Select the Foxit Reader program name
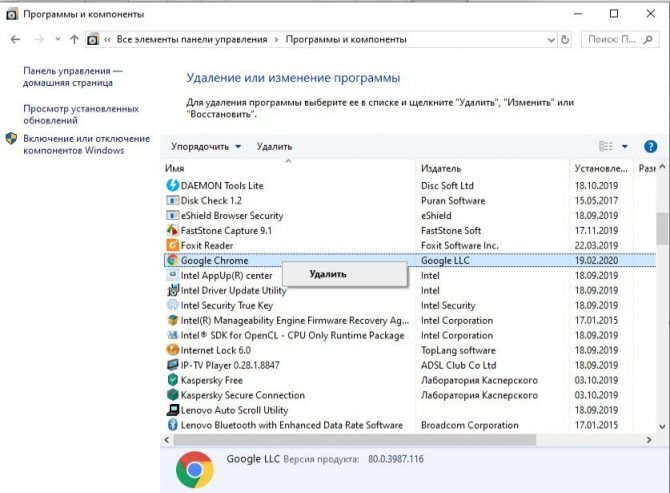This screenshot has height=493, width=670. tap(207, 245)
